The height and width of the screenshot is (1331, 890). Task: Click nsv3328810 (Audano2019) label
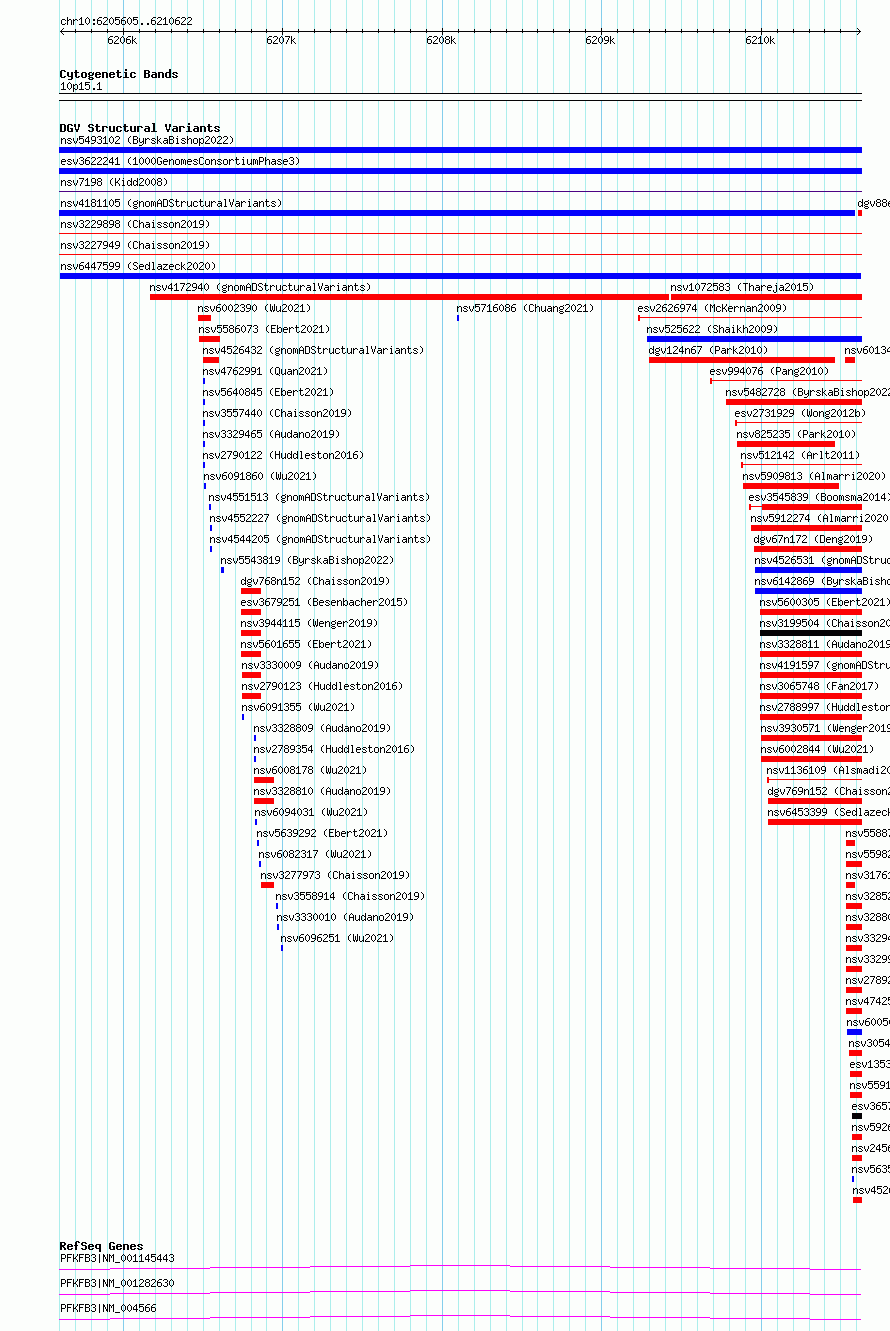click(322, 792)
